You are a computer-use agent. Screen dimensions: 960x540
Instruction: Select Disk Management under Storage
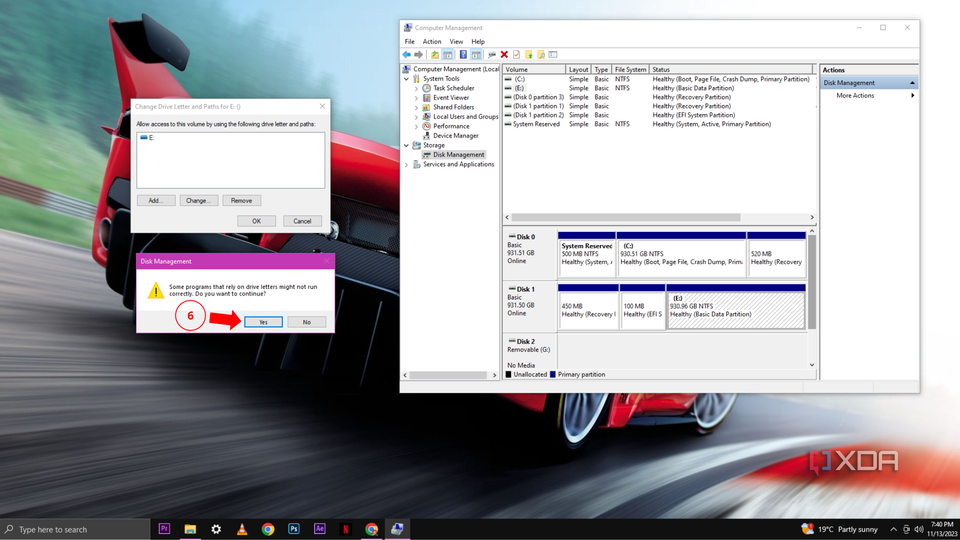(459, 155)
